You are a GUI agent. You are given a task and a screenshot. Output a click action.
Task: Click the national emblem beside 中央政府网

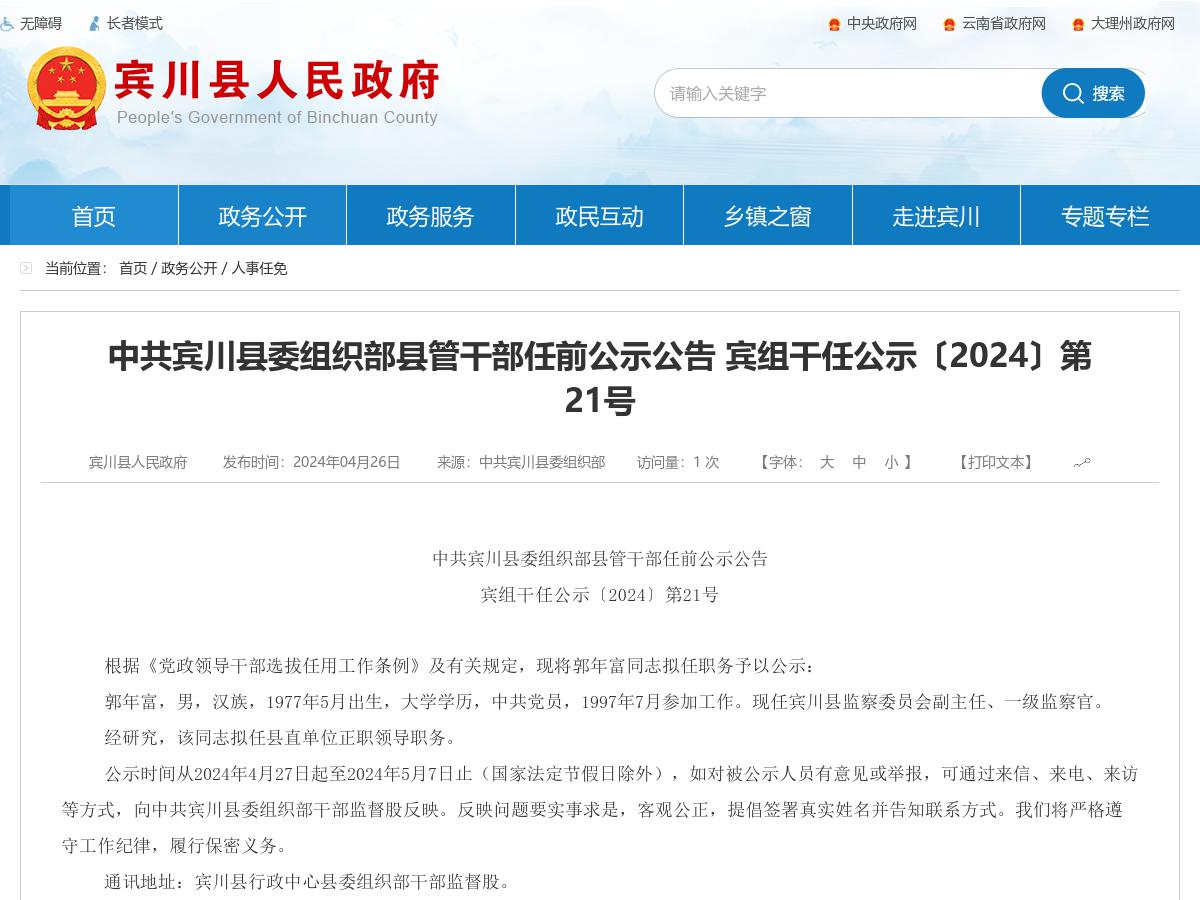click(x=832, y=24)
